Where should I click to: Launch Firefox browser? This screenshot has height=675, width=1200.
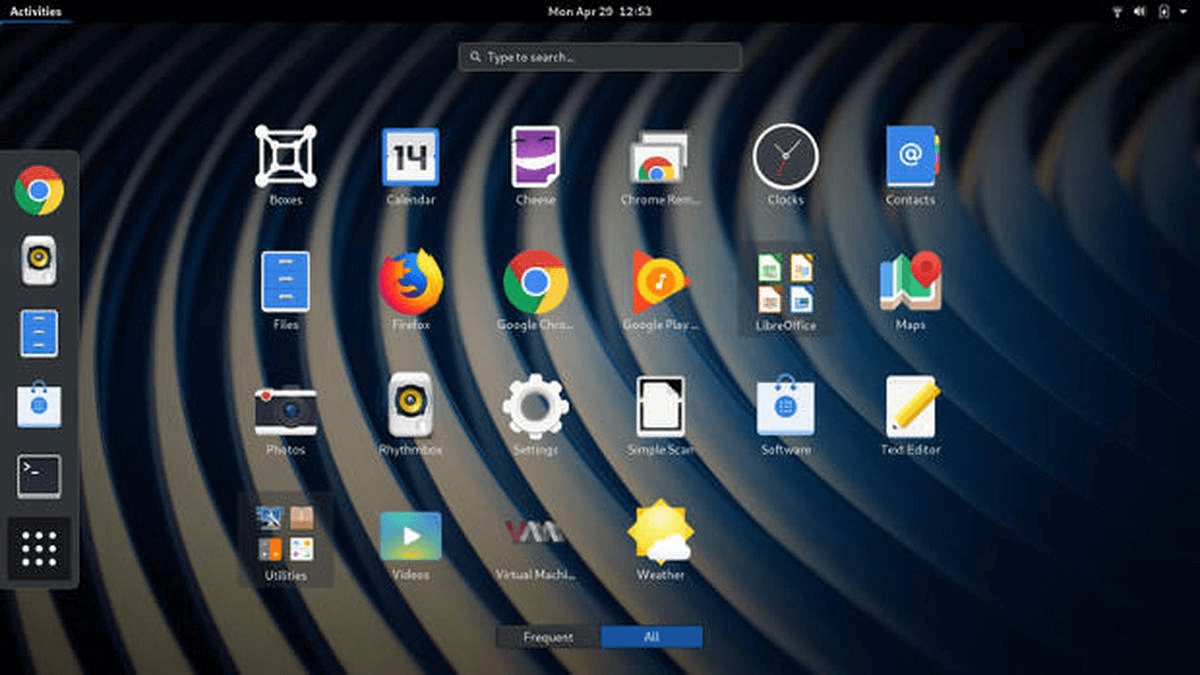pos(411,285)
